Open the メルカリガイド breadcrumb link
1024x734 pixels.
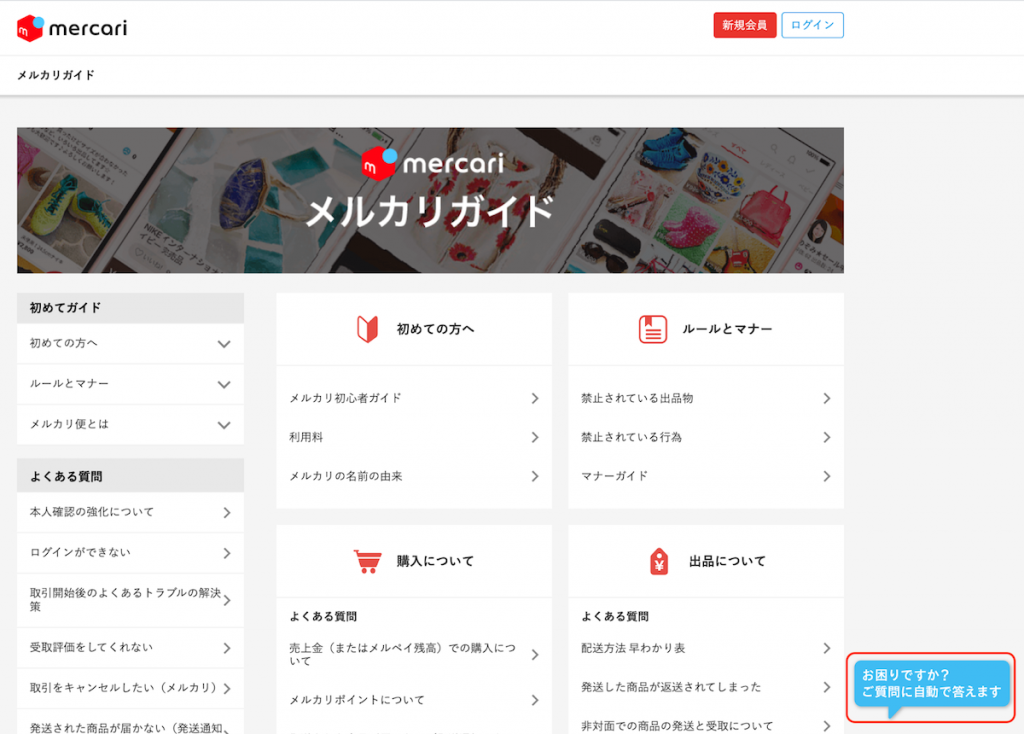tap(56, 75)
